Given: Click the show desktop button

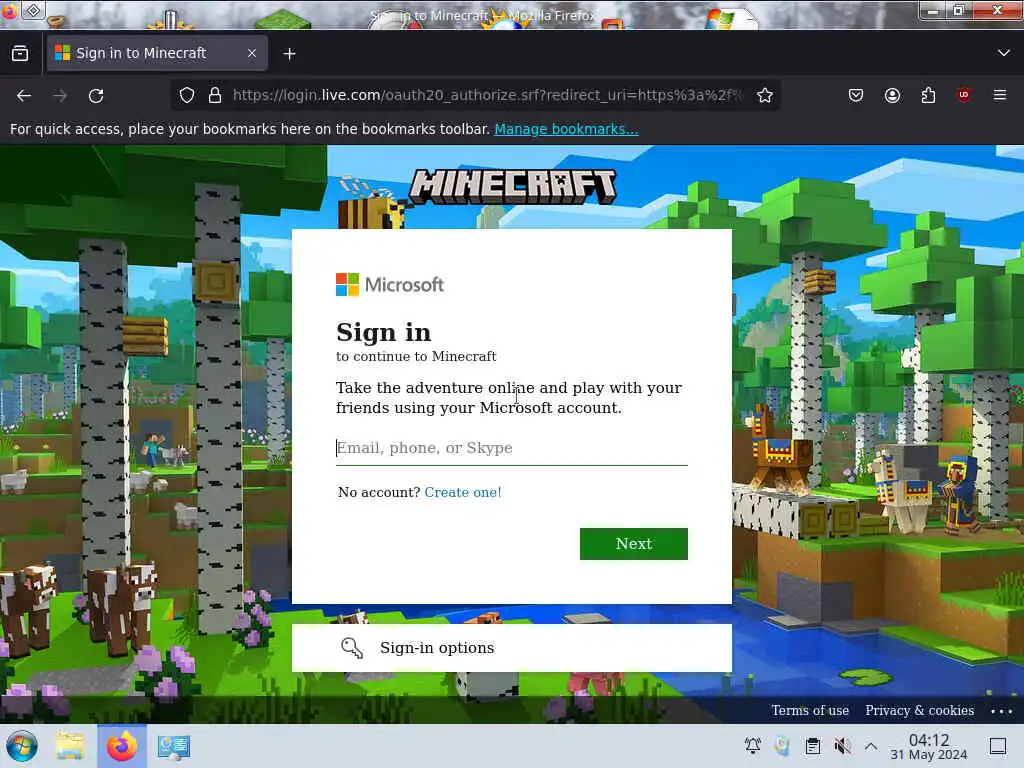Looking at the screenshot, I should (x=998, y=746).
